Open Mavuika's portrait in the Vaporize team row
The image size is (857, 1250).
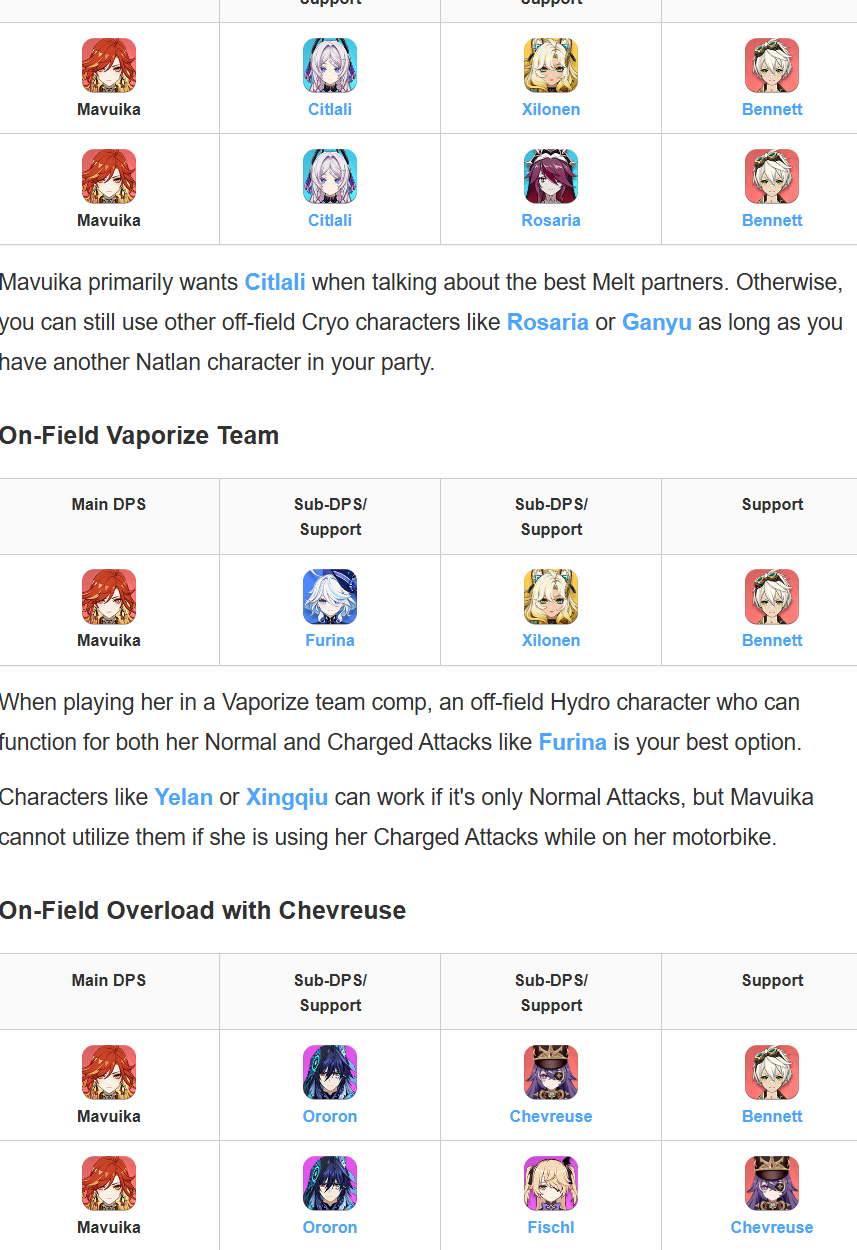[x=109, y=597]
